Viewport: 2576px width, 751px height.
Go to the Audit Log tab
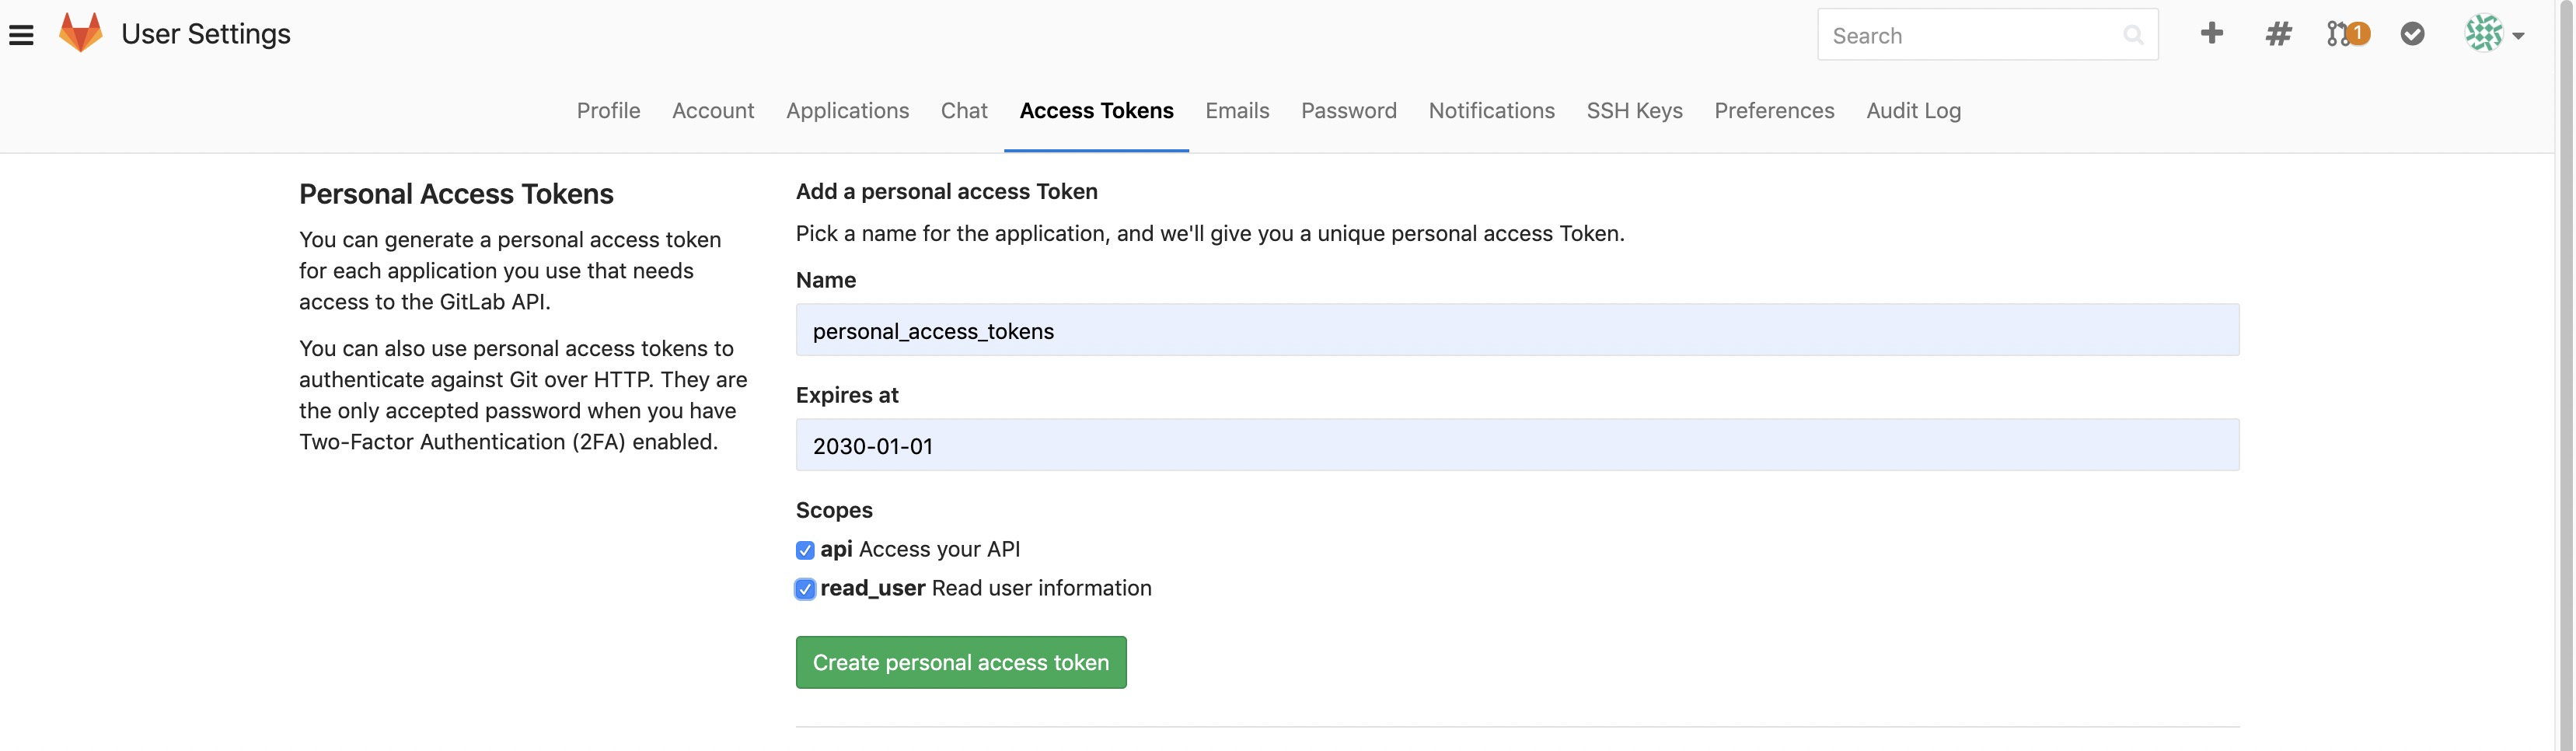pyautogui.click(x=1912, y=111)
